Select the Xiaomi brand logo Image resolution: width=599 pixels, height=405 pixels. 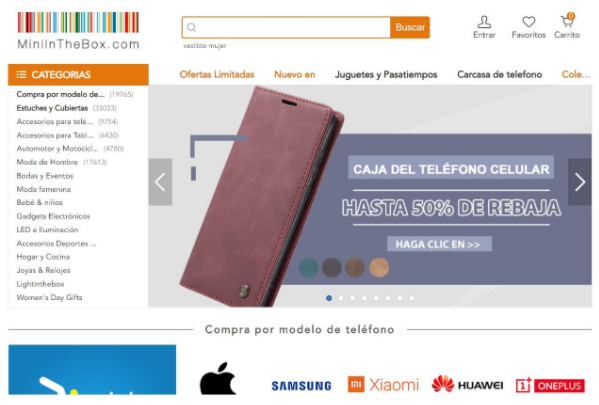tap(383, 384)
